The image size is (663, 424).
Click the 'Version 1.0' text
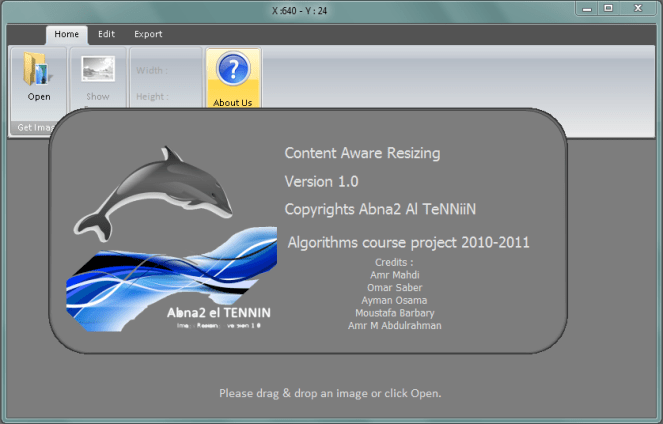click(321, 182)
